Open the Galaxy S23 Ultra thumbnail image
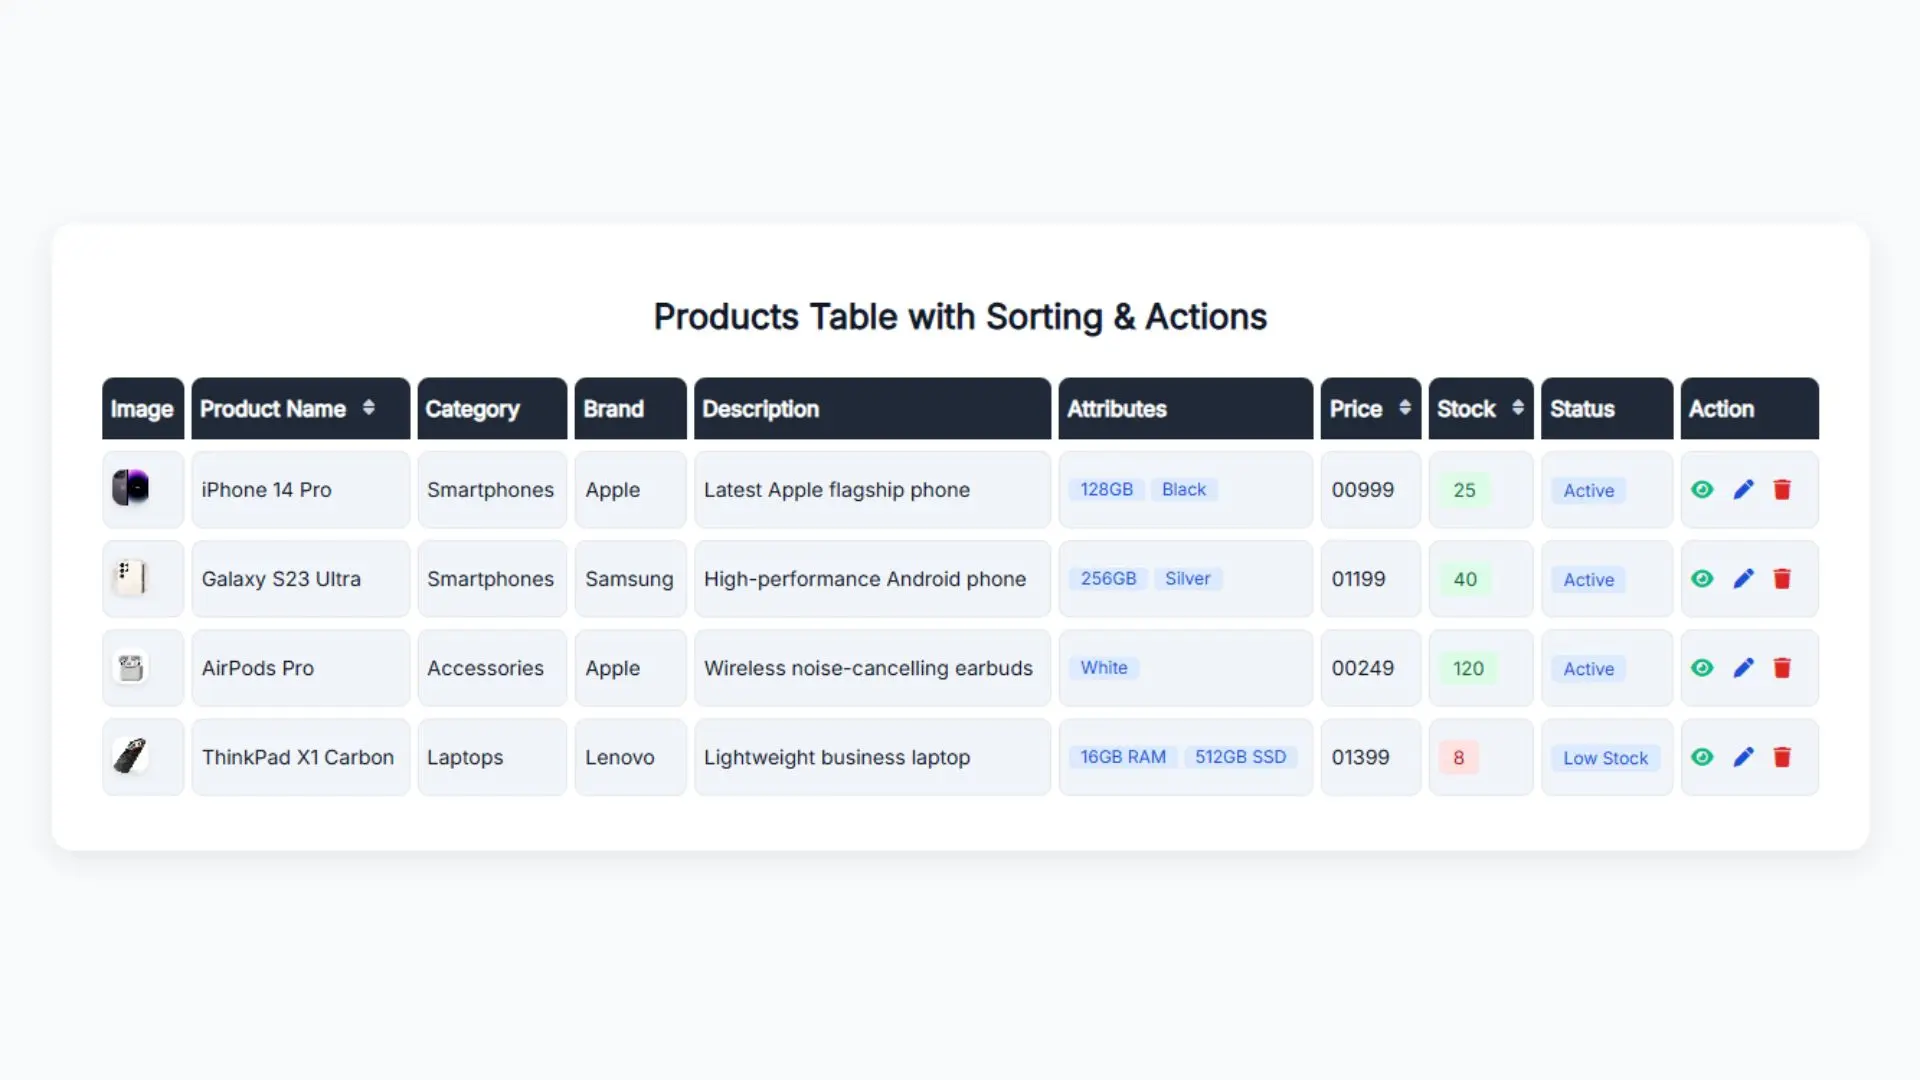Screen dimensions: 1920x1080 point(130,577)
